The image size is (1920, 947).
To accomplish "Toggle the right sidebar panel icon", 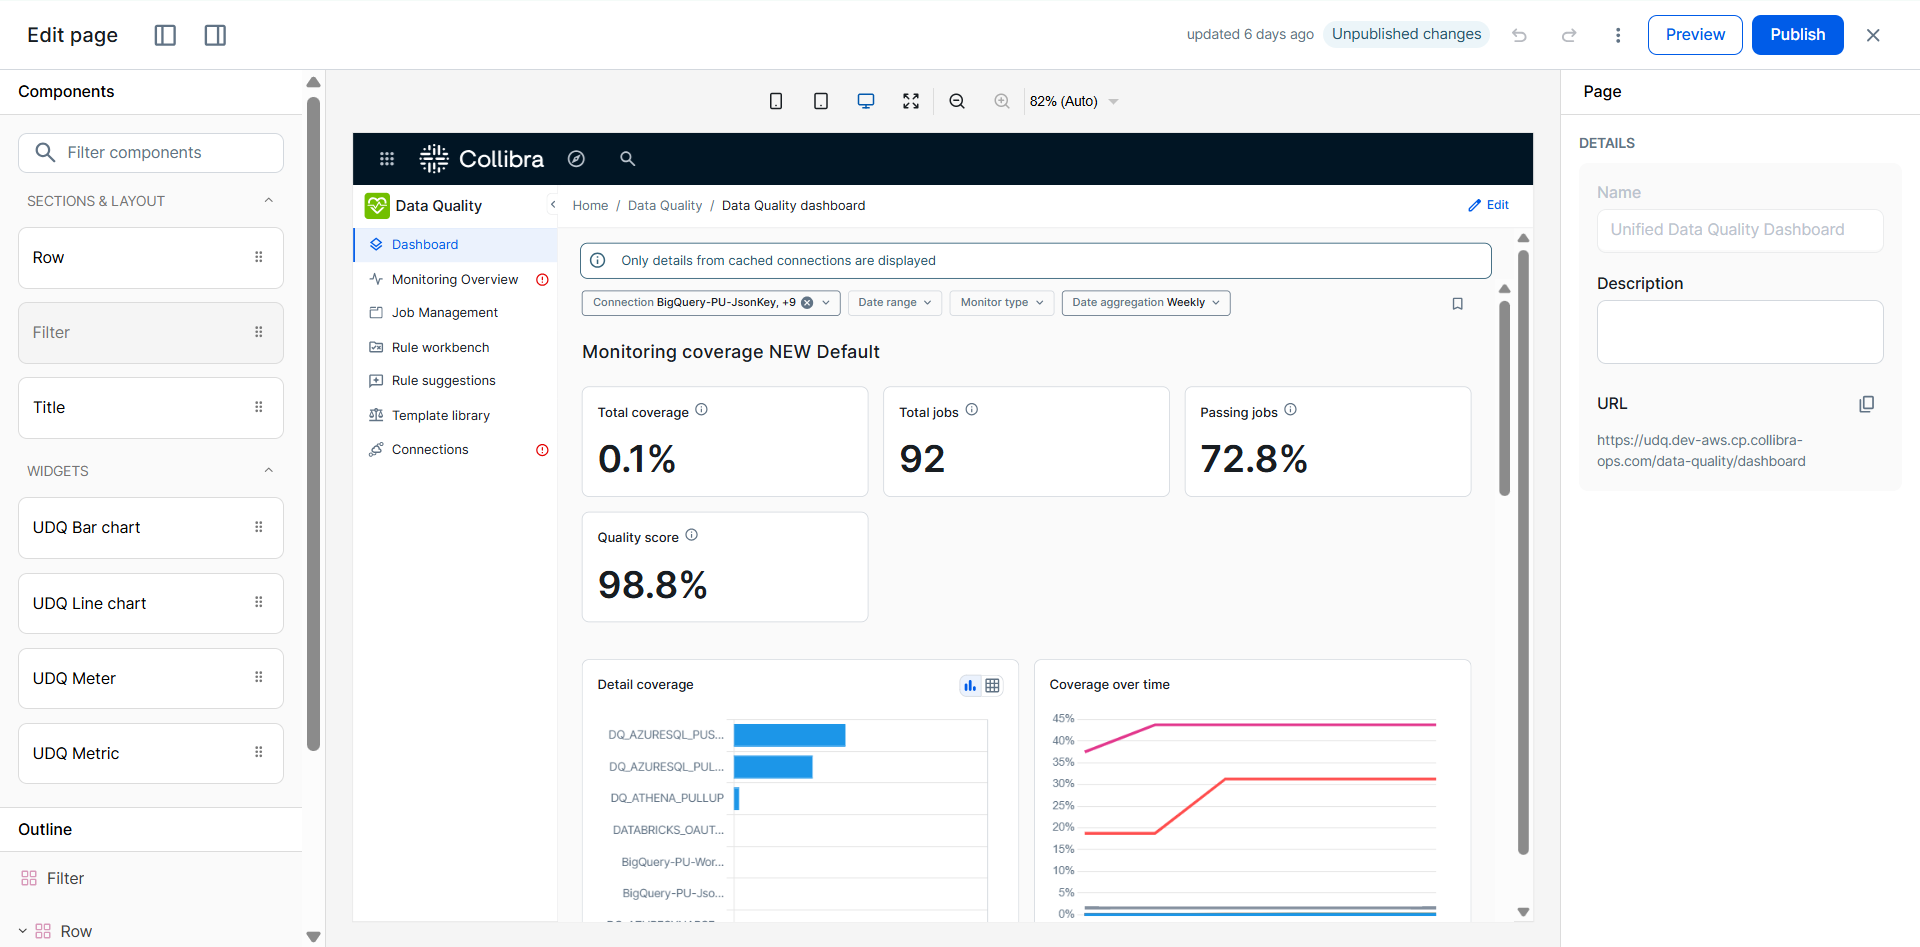I will [215, 35].
